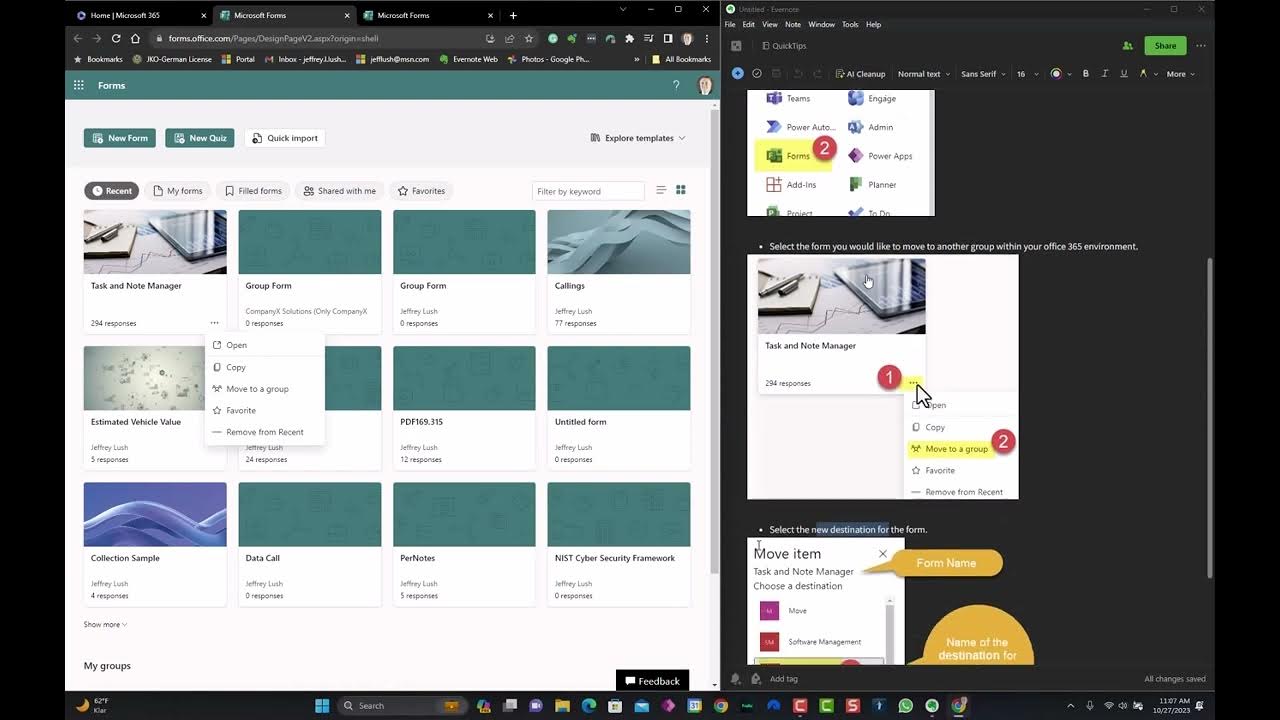The height and width of the screenshot is (720, 1280).
Task: Reload the page in Chrome
Action: tap(116, 38)
